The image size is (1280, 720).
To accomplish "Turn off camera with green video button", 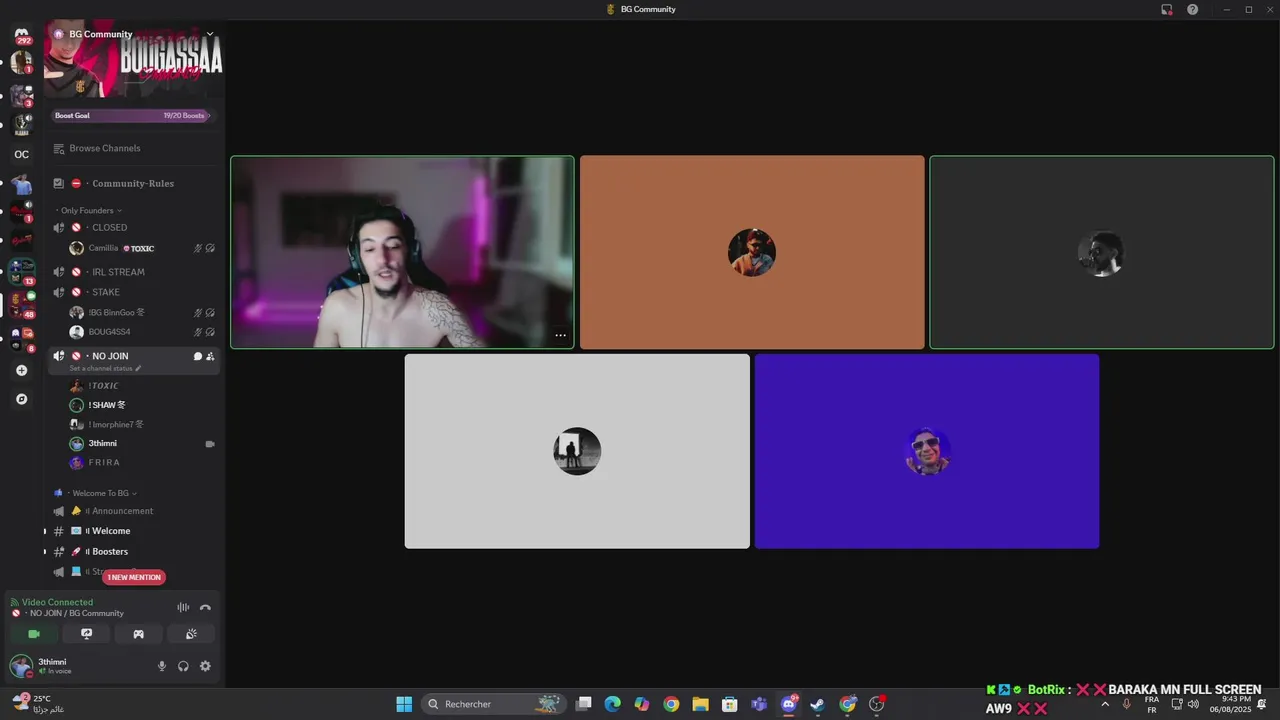I will pos(34,634).
